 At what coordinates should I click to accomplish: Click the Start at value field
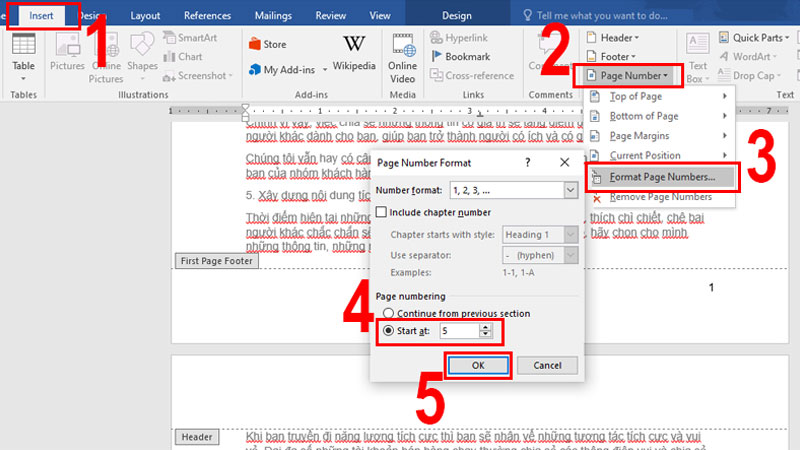(x=456, y=330)
